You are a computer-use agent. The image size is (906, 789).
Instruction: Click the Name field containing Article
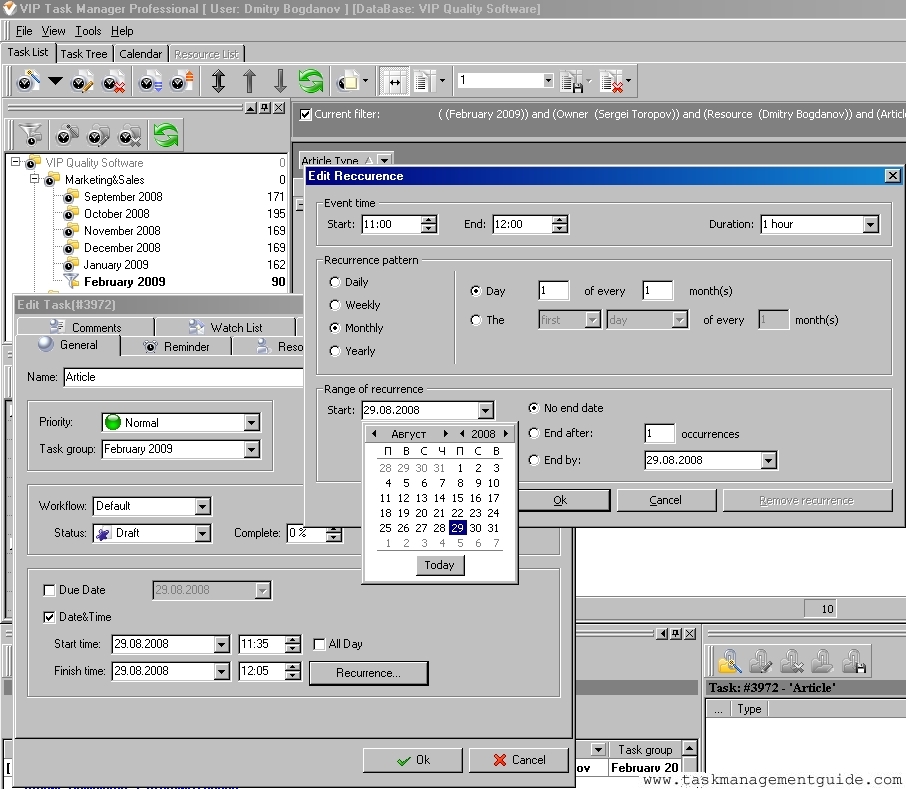tap(183, 377)
